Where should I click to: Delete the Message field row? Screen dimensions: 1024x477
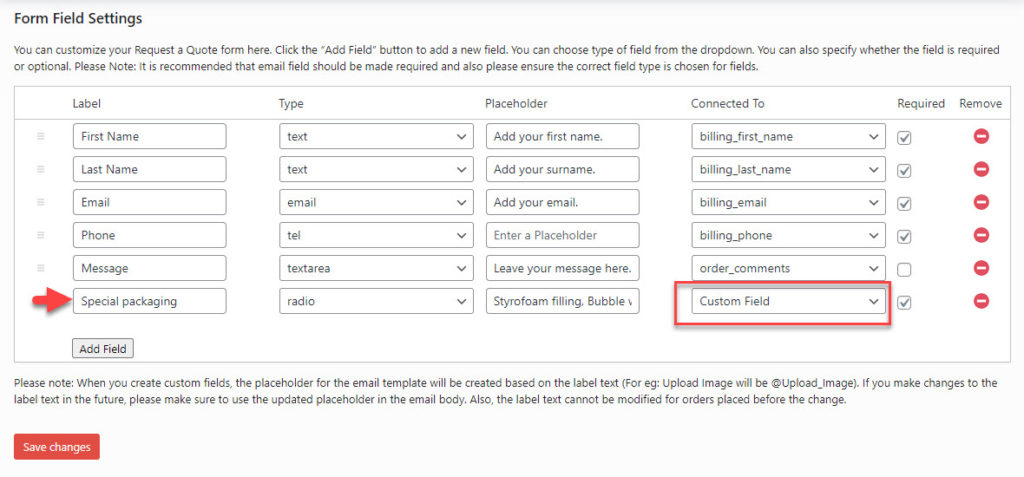[981, 268]
